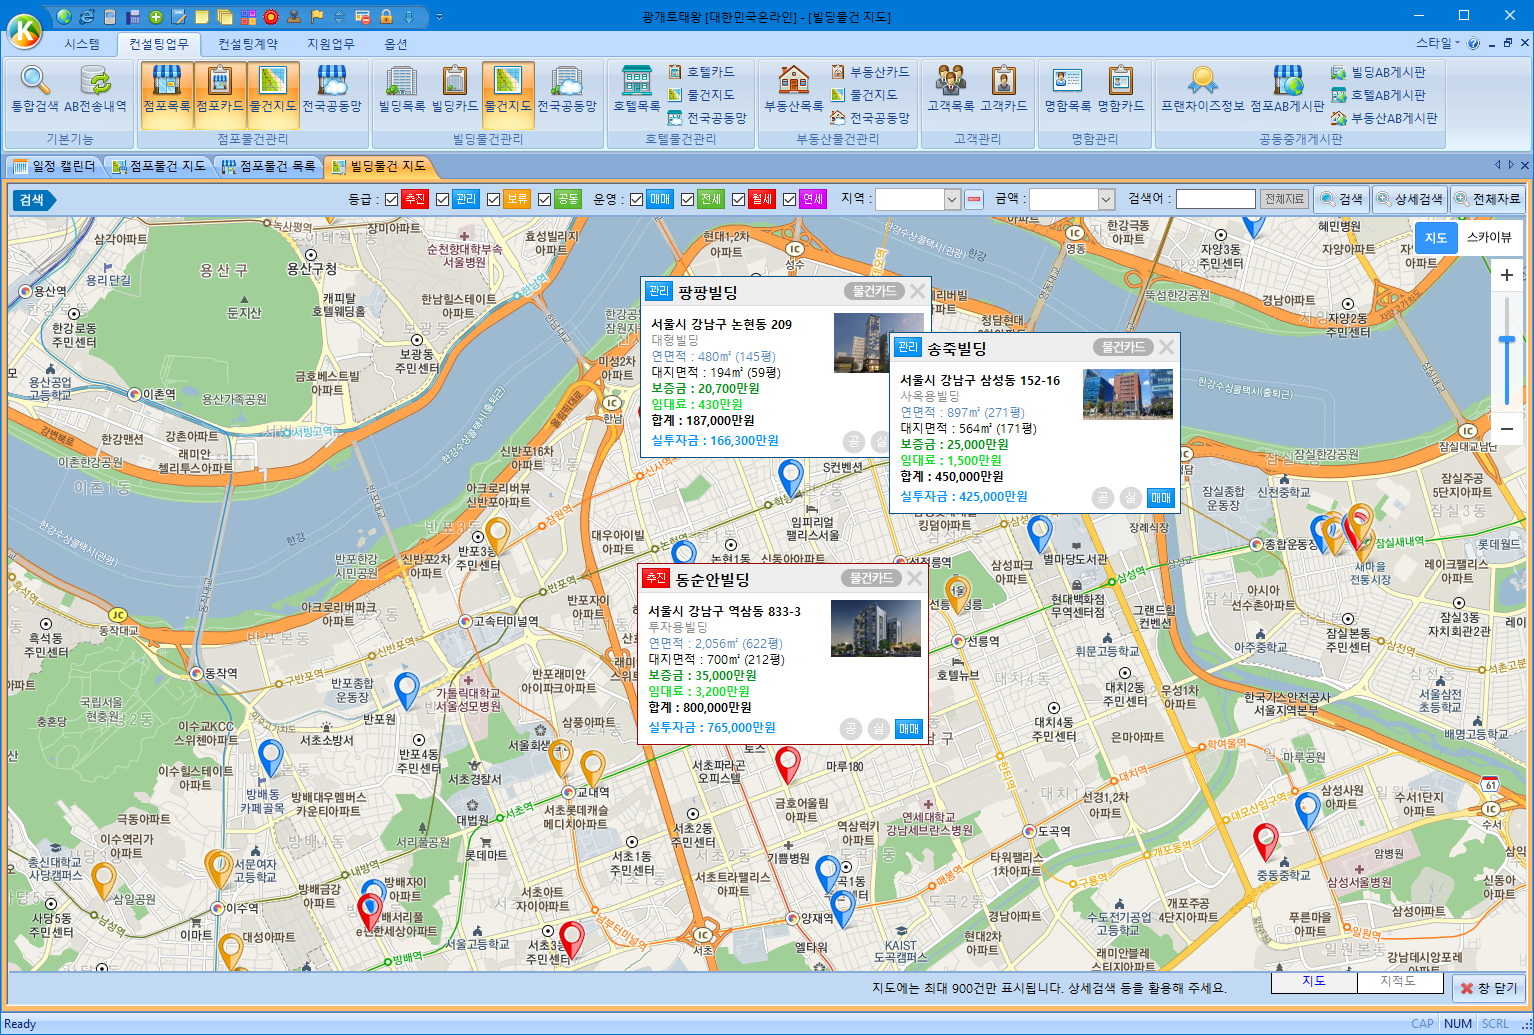Expand the 금액 price dropdown
The height and width of the screenshot is (1035, 1534).
1106,199
